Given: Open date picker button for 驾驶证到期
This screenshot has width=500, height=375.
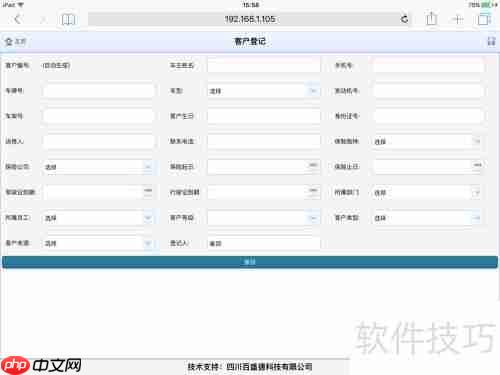Looking at the screenshot, I should [x=148, y=191].
